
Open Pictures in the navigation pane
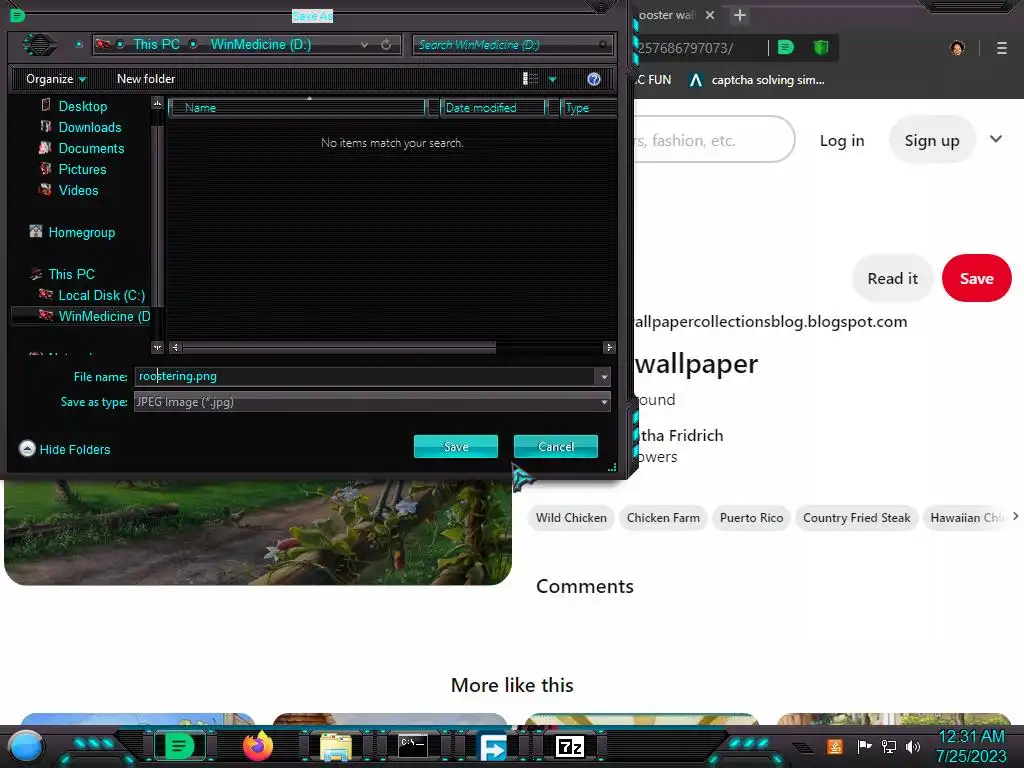[x=82, y=169]
